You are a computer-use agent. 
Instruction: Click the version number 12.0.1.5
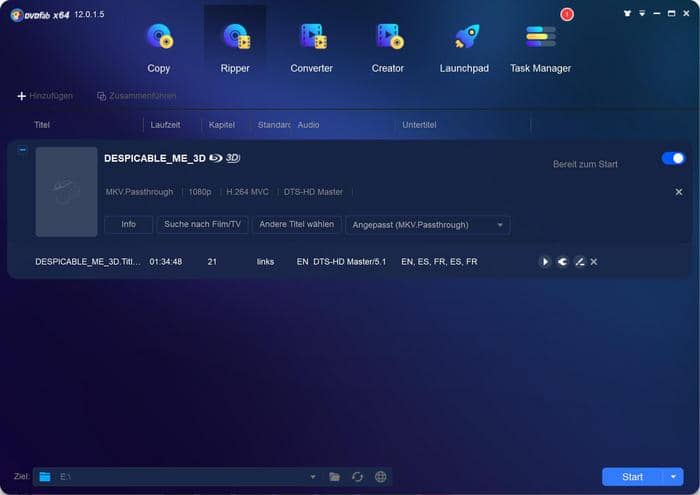pos(89,14)
